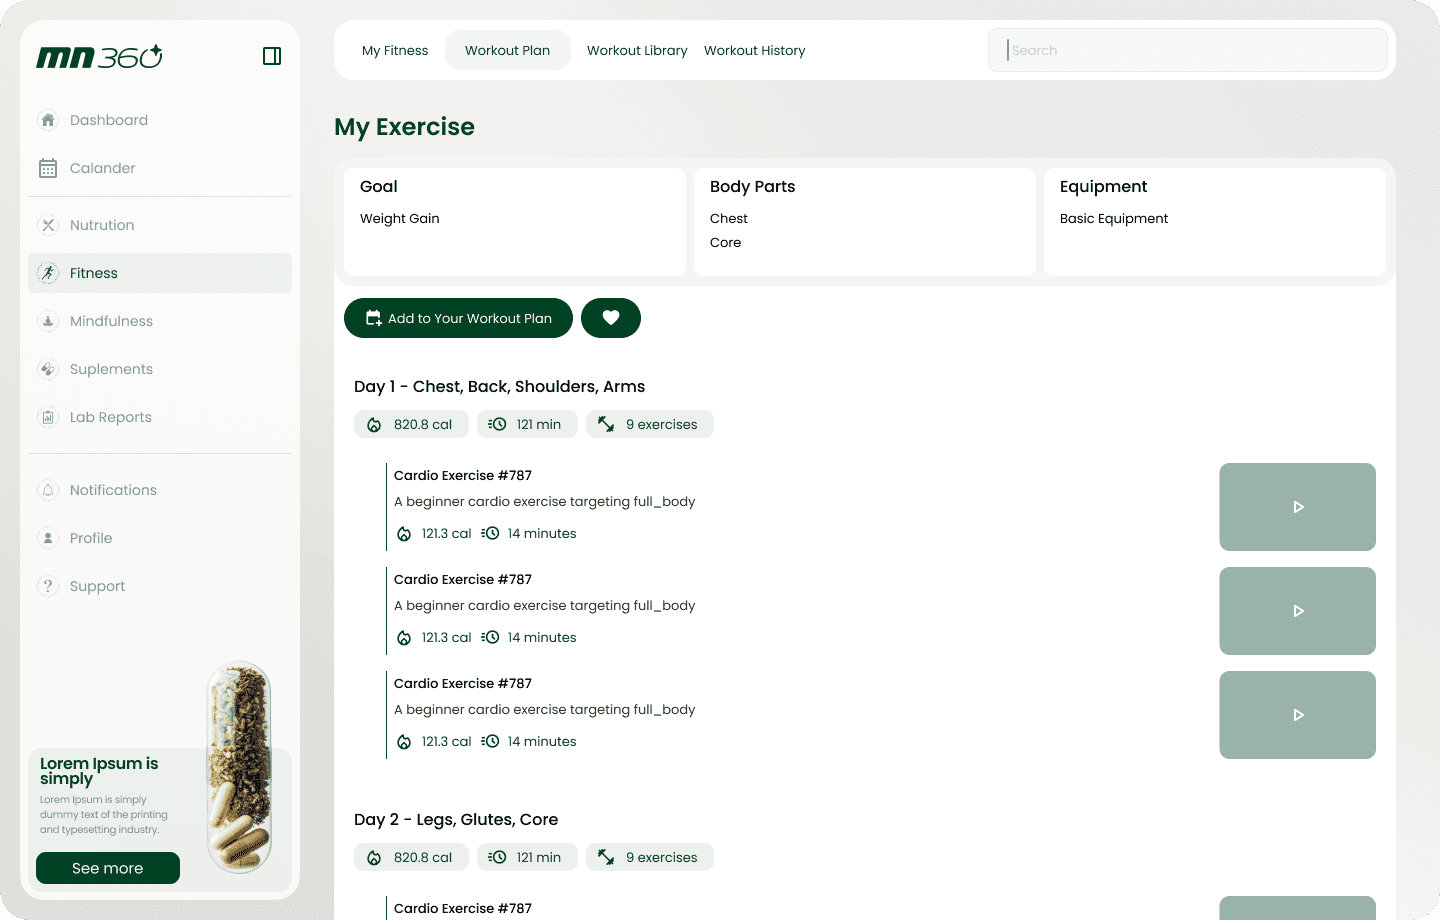Click Day 1 - Chest, Back, Shoulders, Arms heading
The height and width of the screenshot is (920, 1440).
pos(499,386)
